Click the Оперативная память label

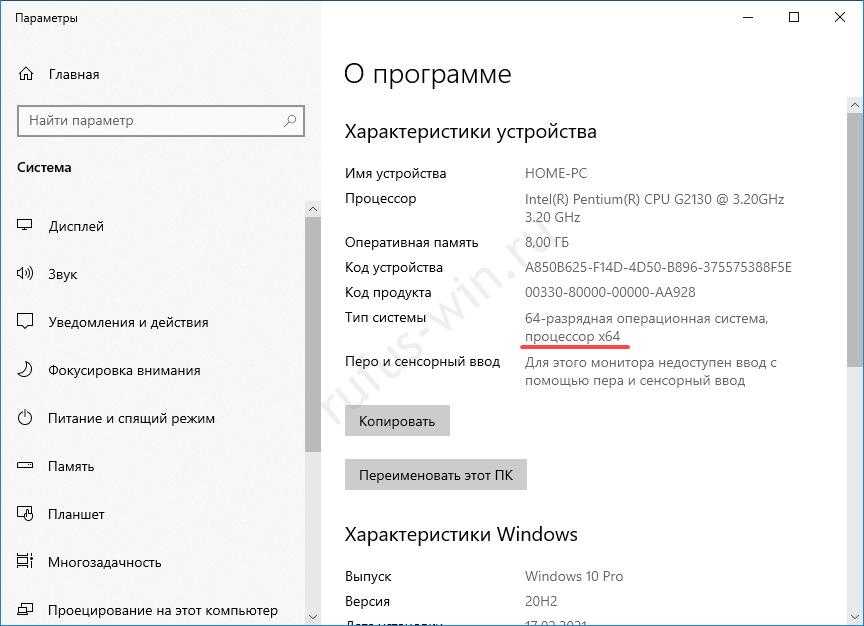tap(412, 242)
